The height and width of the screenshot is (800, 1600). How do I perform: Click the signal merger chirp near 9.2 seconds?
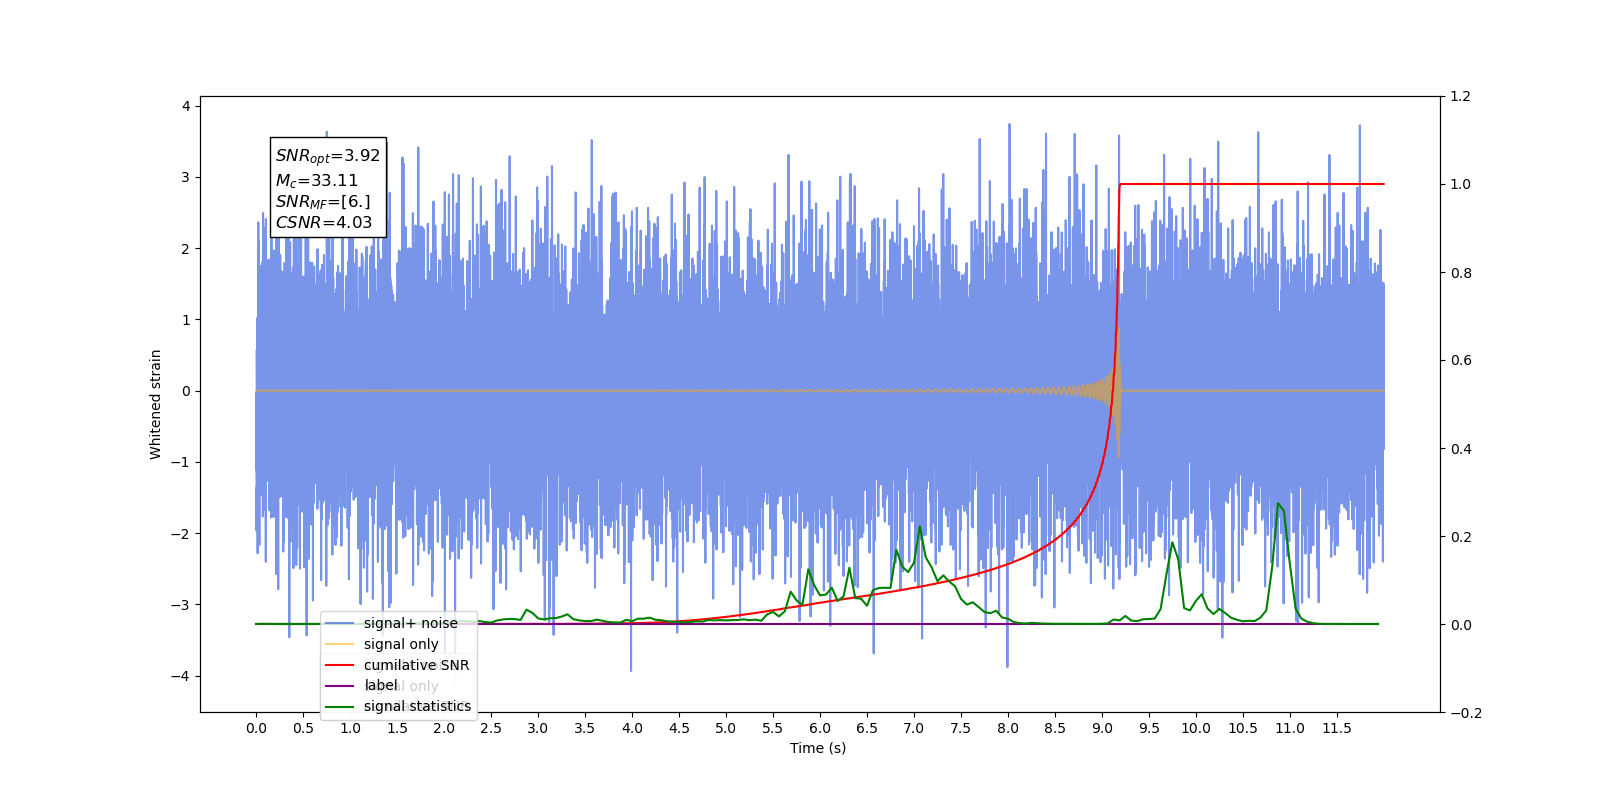[x=1117, y=390]
